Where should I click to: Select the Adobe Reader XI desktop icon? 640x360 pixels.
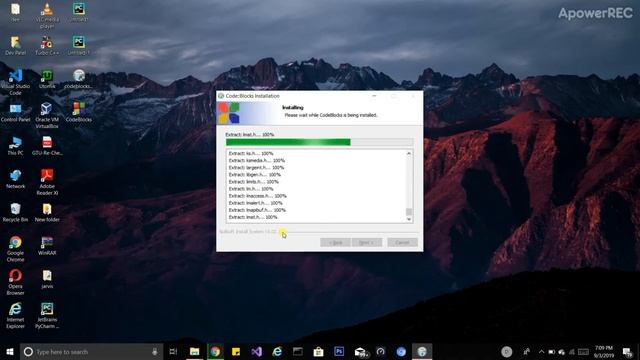click(x=47, y=182)
